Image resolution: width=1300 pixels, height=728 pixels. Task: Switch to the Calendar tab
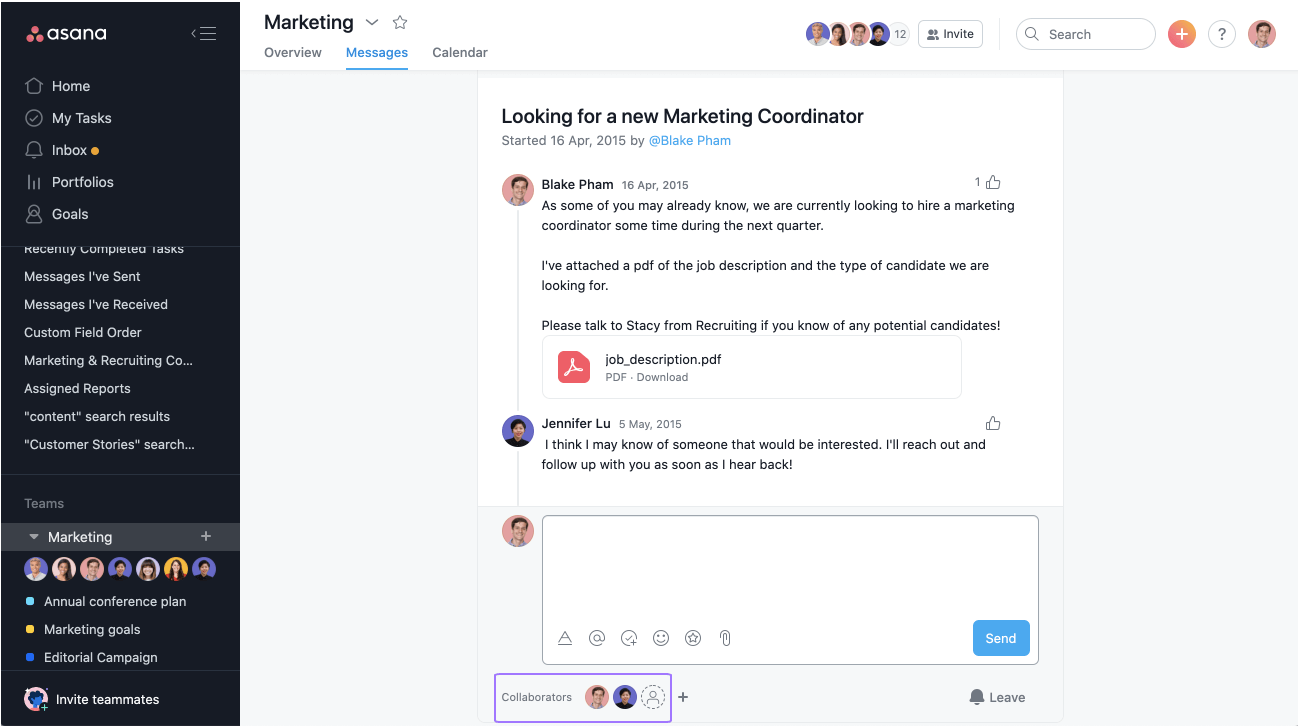pos(460,52)
